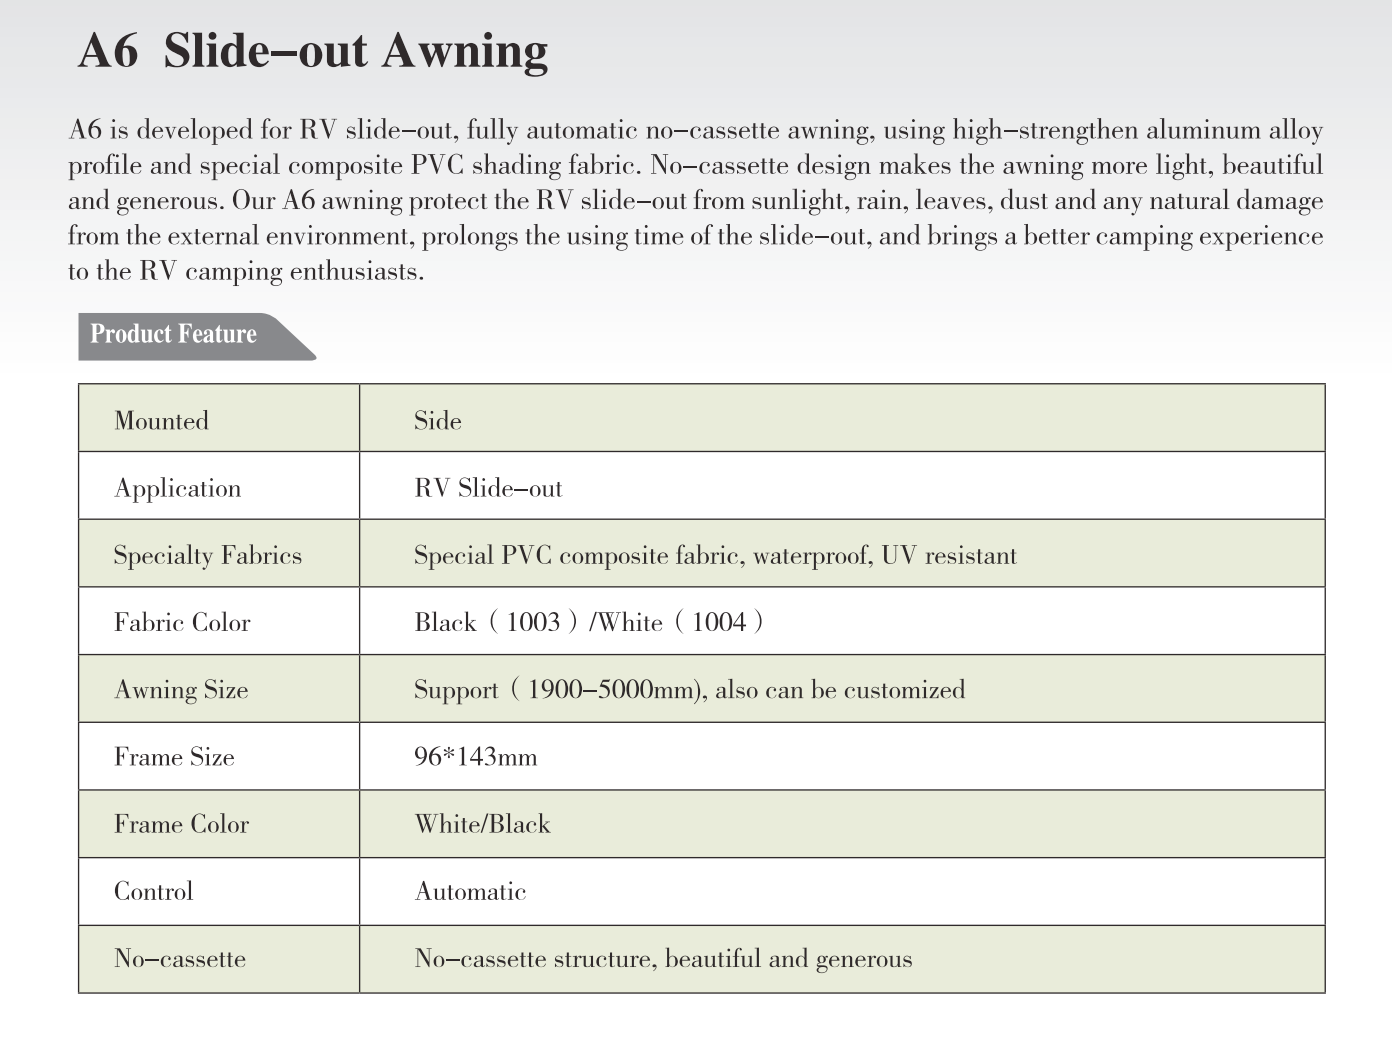Select the Awning Size row label
Screen dimensions: 1392x1054
click(181, 689)
